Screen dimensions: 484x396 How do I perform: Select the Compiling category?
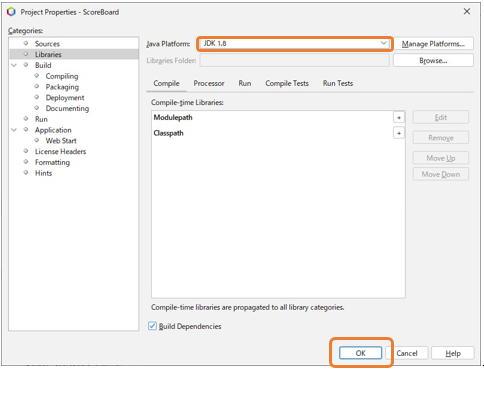[x=62, y=76]
